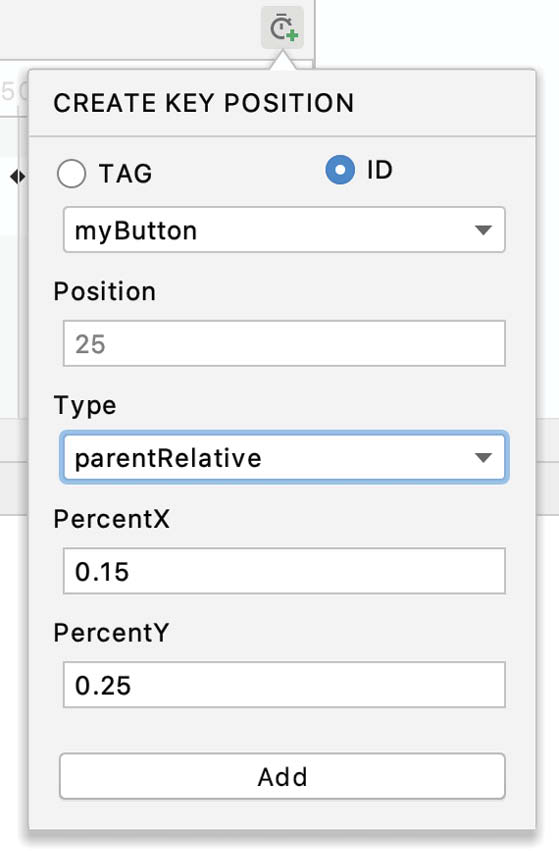Click the PercentX field with 0.15
The width and height of the screenshot is (559, 851).
point(284,571)
